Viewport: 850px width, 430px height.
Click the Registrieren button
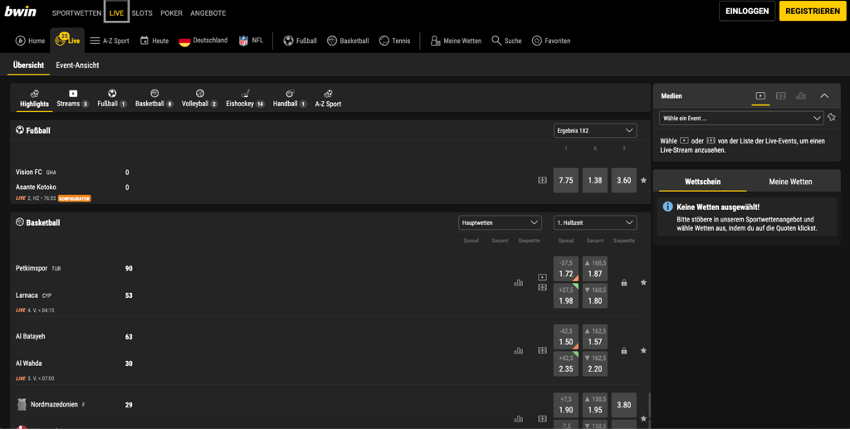[812, 11]
